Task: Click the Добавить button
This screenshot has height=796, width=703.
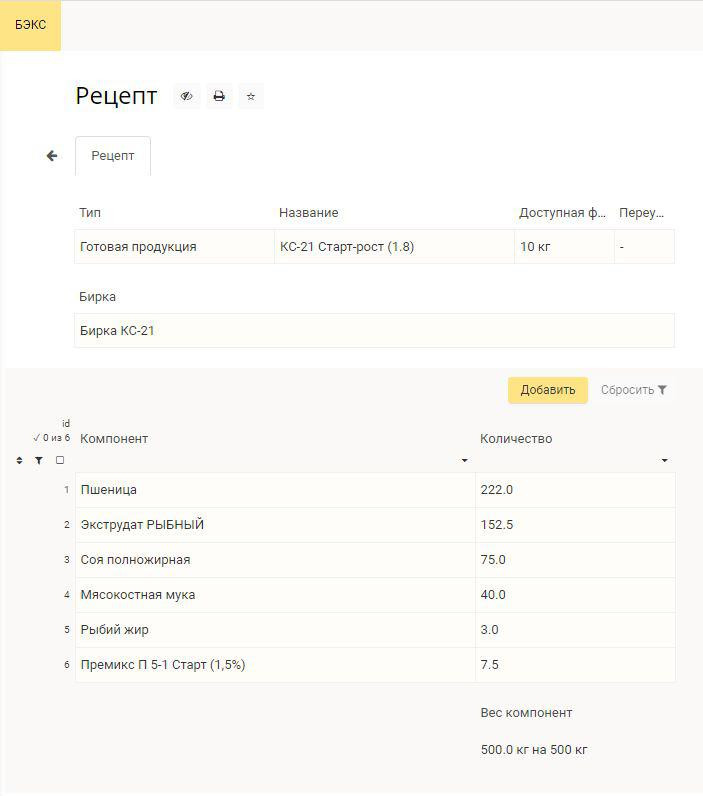Action: coord(548,390)
